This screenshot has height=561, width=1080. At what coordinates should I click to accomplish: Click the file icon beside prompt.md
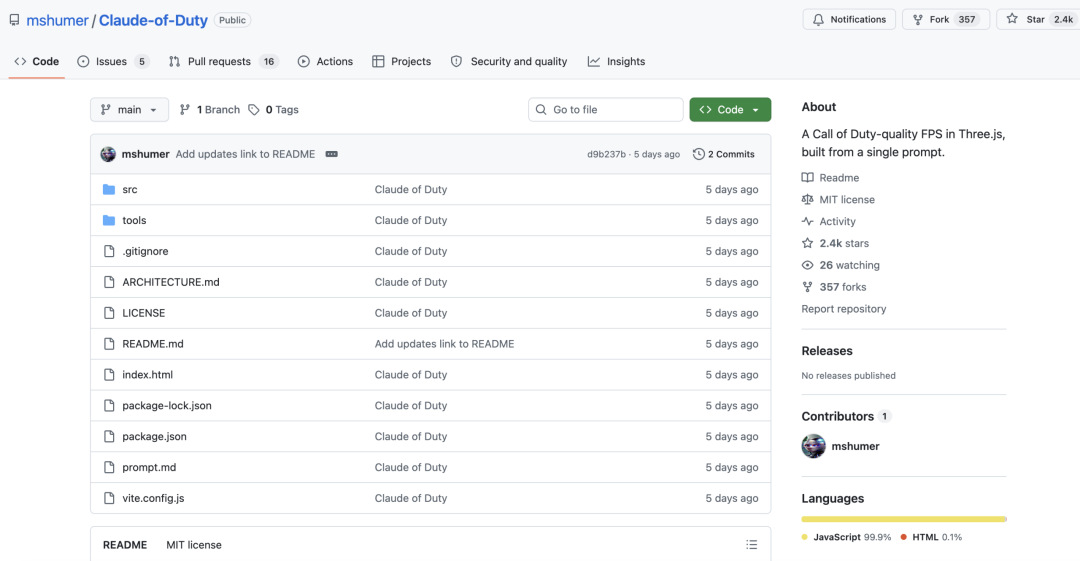[x=109, y=467]
